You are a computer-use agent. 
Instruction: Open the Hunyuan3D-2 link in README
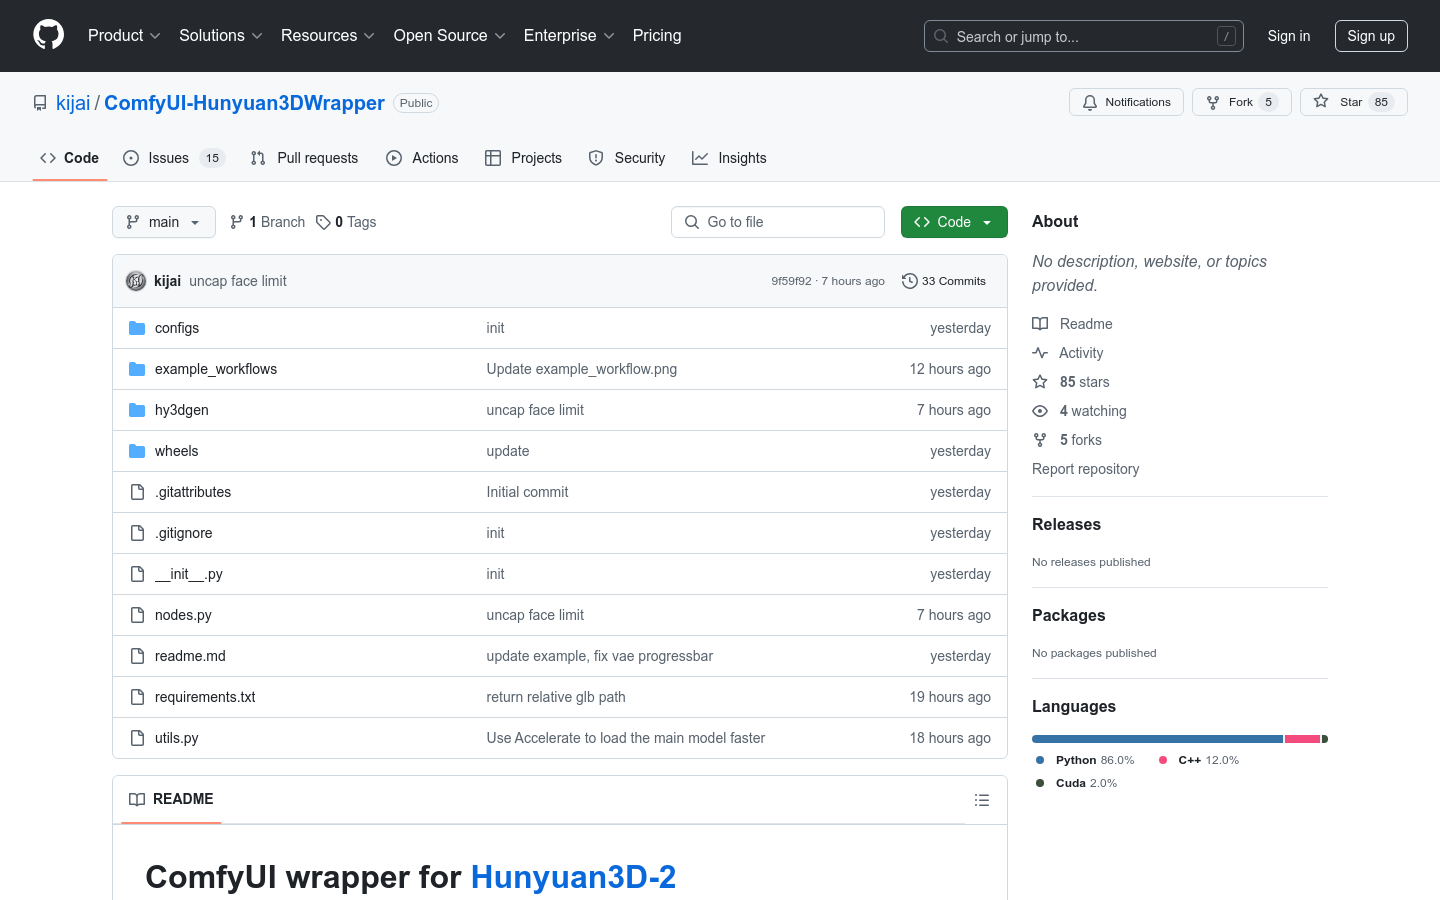coord(573,877)
